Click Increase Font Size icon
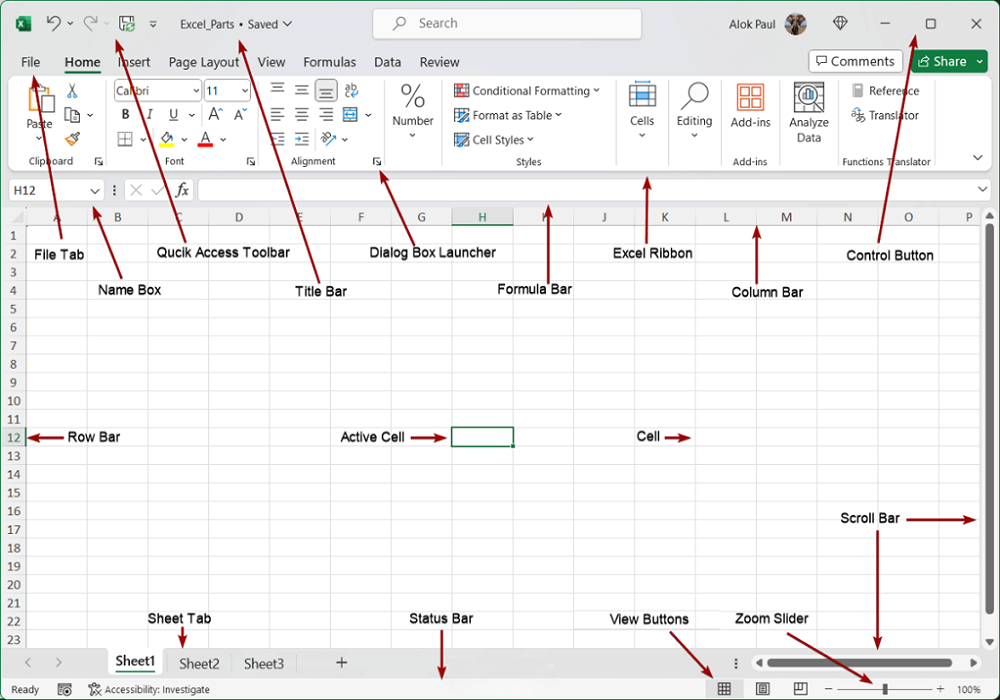This screenshot has height=700, width=1000. (216, 115)
